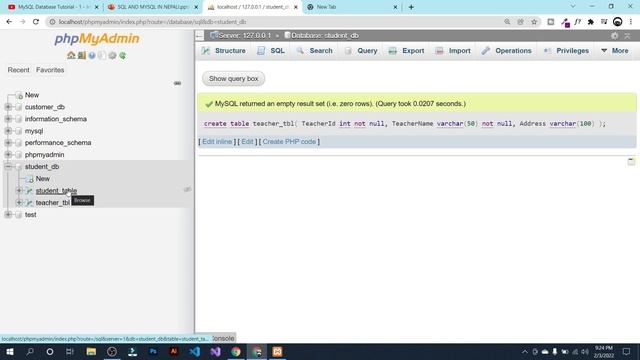
Task: Switch to the Search tab
Action: 315,51
